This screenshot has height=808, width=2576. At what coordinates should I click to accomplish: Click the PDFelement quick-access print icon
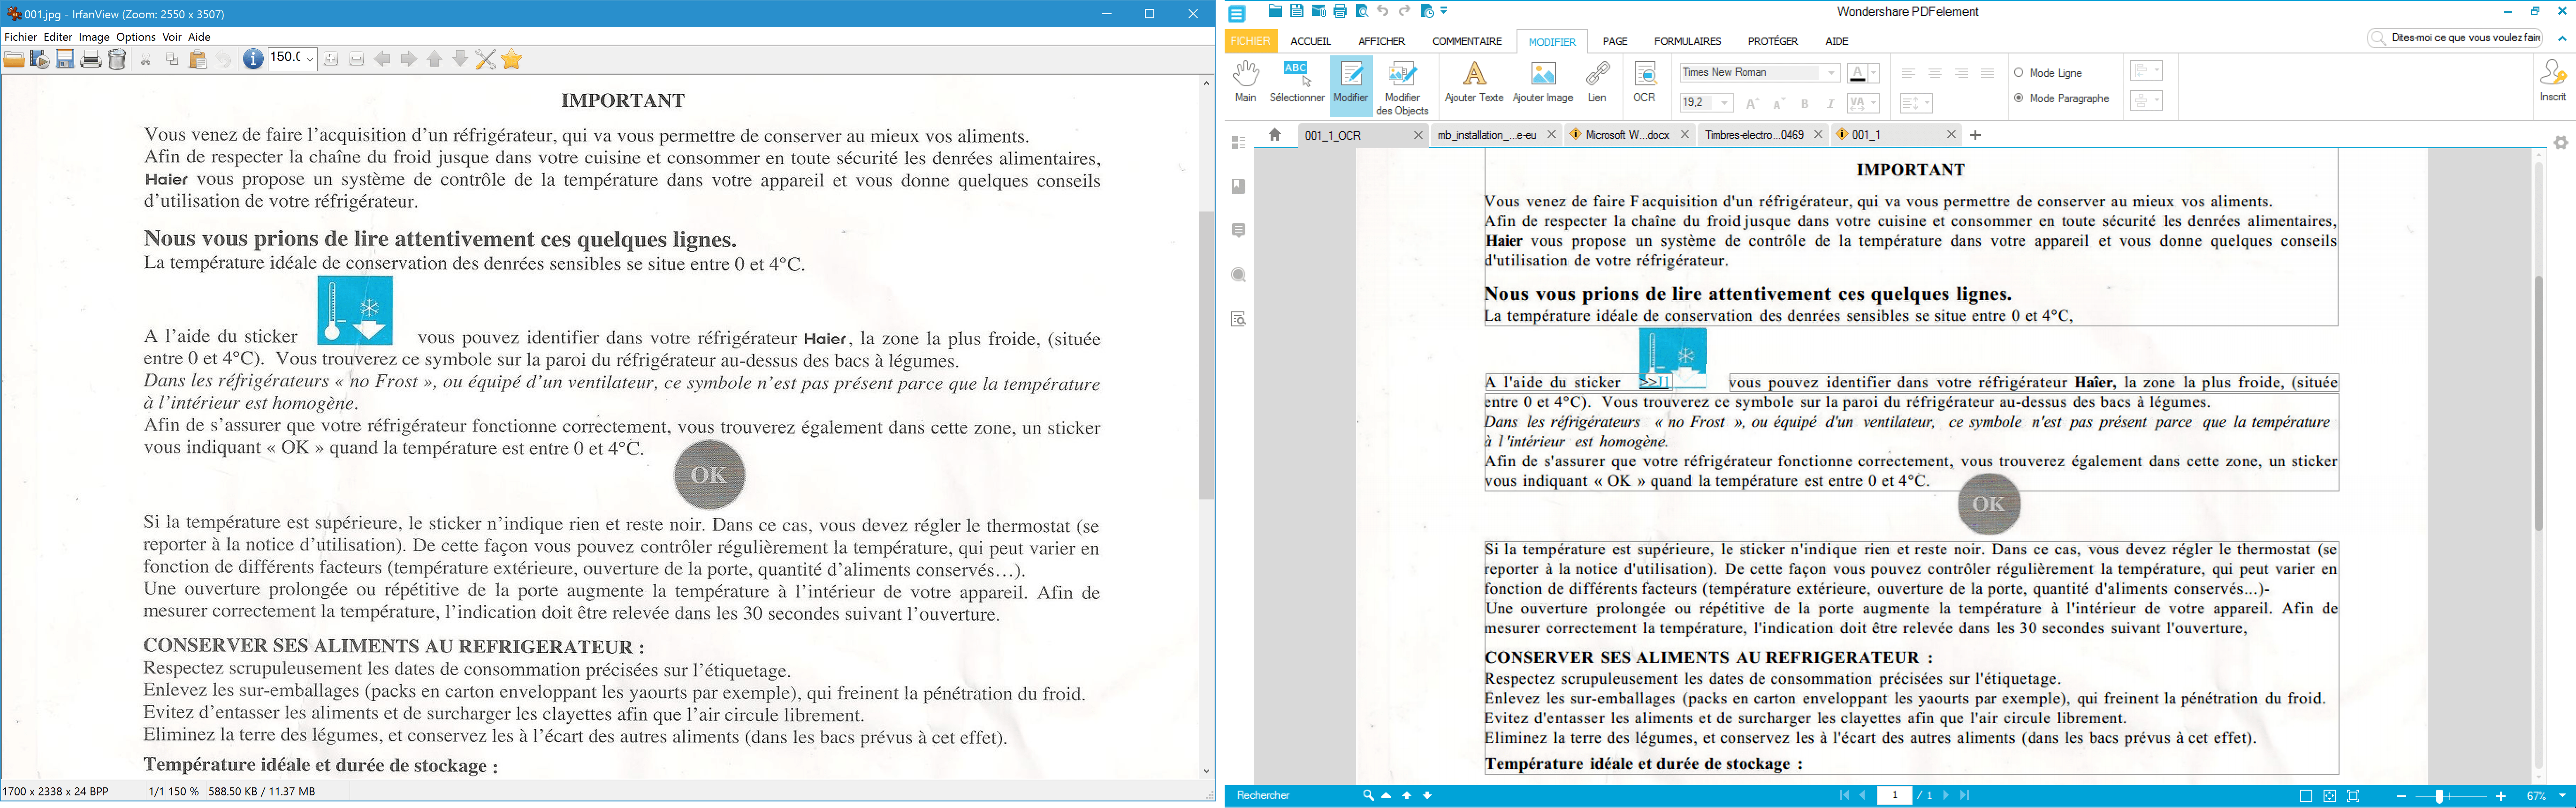point(1340,11)
